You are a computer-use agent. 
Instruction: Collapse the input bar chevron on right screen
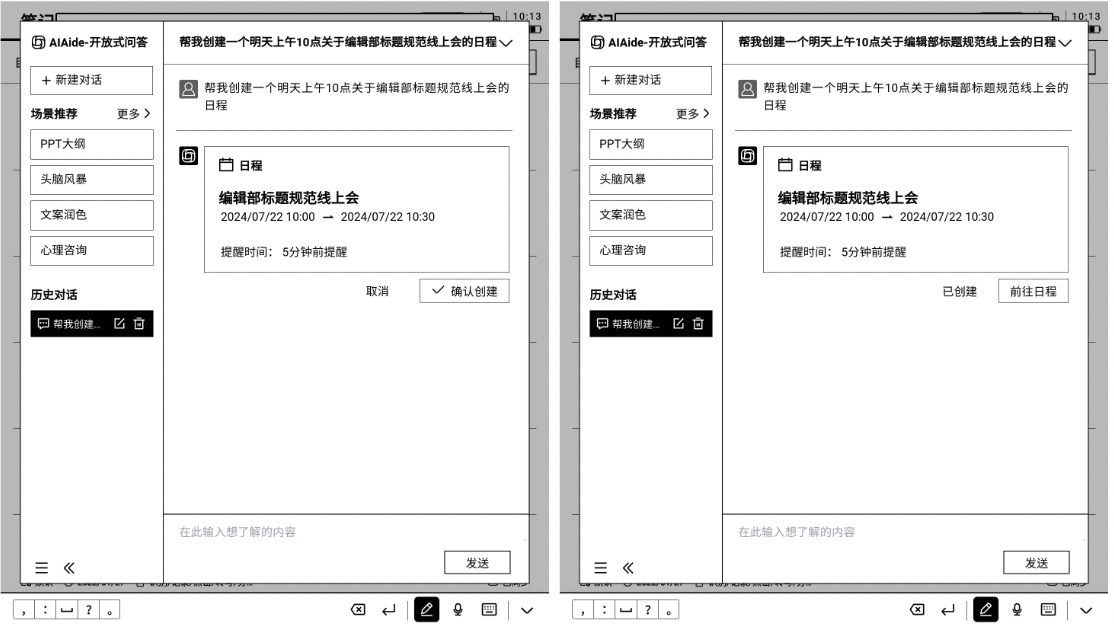point(1086,609)
